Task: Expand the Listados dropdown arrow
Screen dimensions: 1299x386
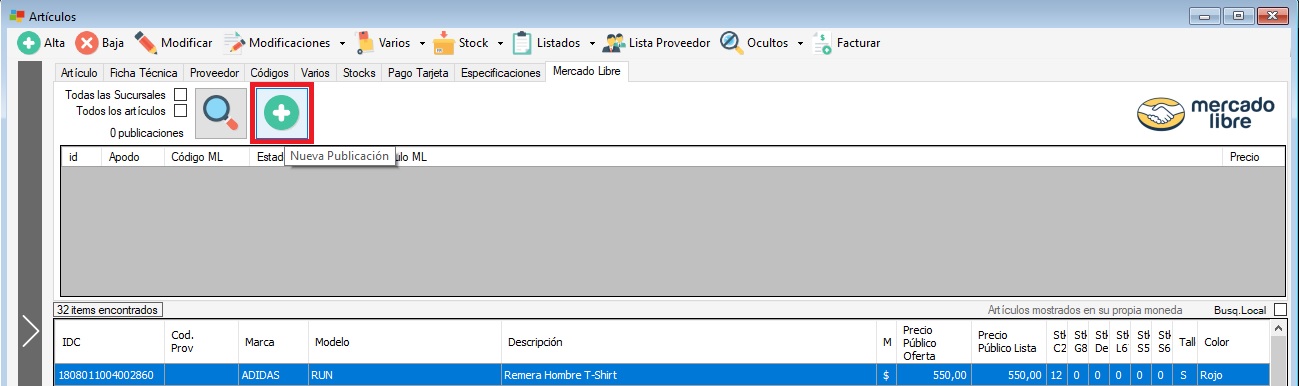Action: [x=592, y=44]
